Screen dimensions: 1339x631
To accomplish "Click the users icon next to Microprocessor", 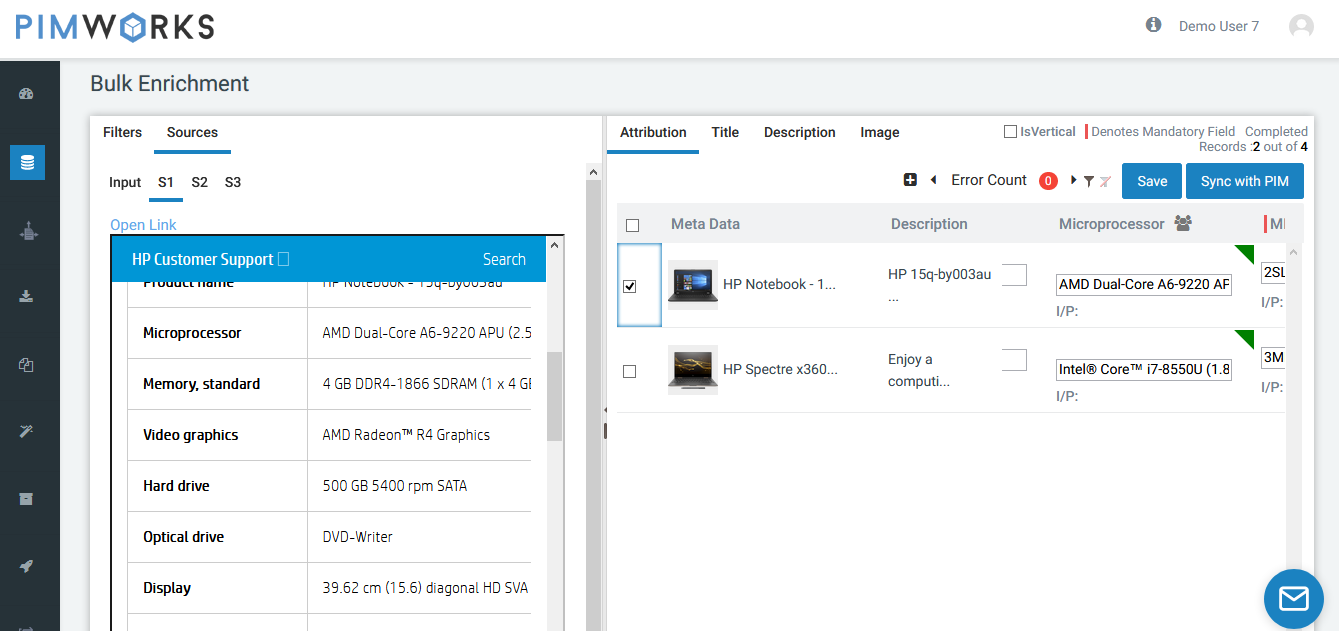I will tap(1183, 224).
